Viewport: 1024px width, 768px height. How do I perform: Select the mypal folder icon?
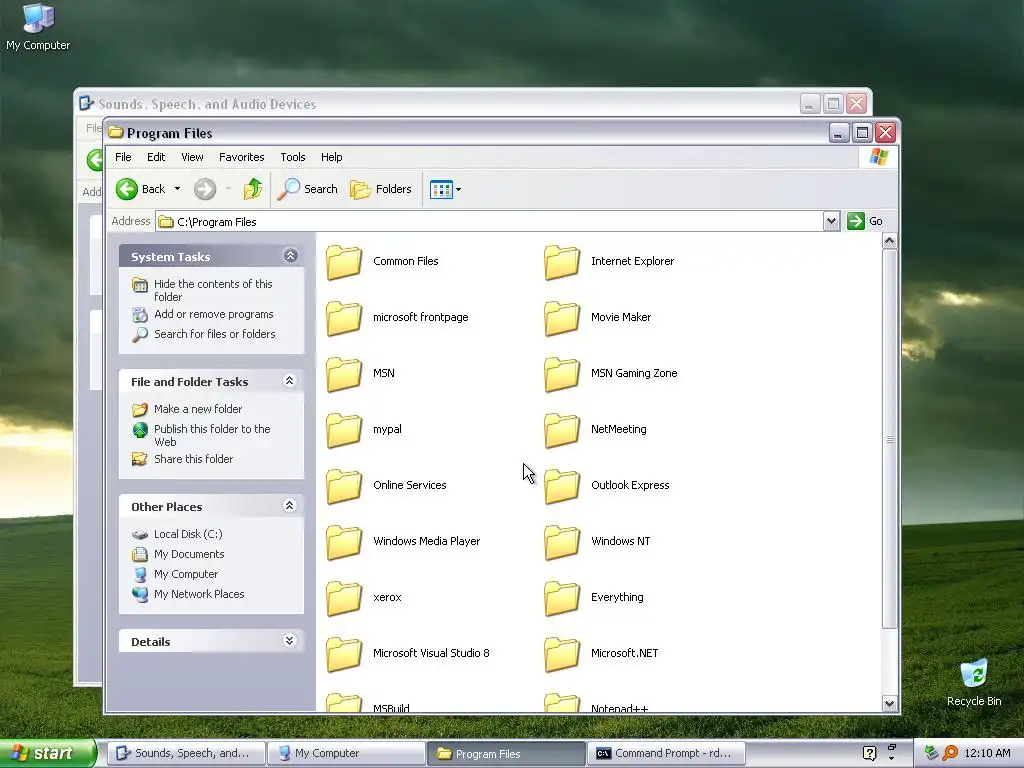pos(344,430)
